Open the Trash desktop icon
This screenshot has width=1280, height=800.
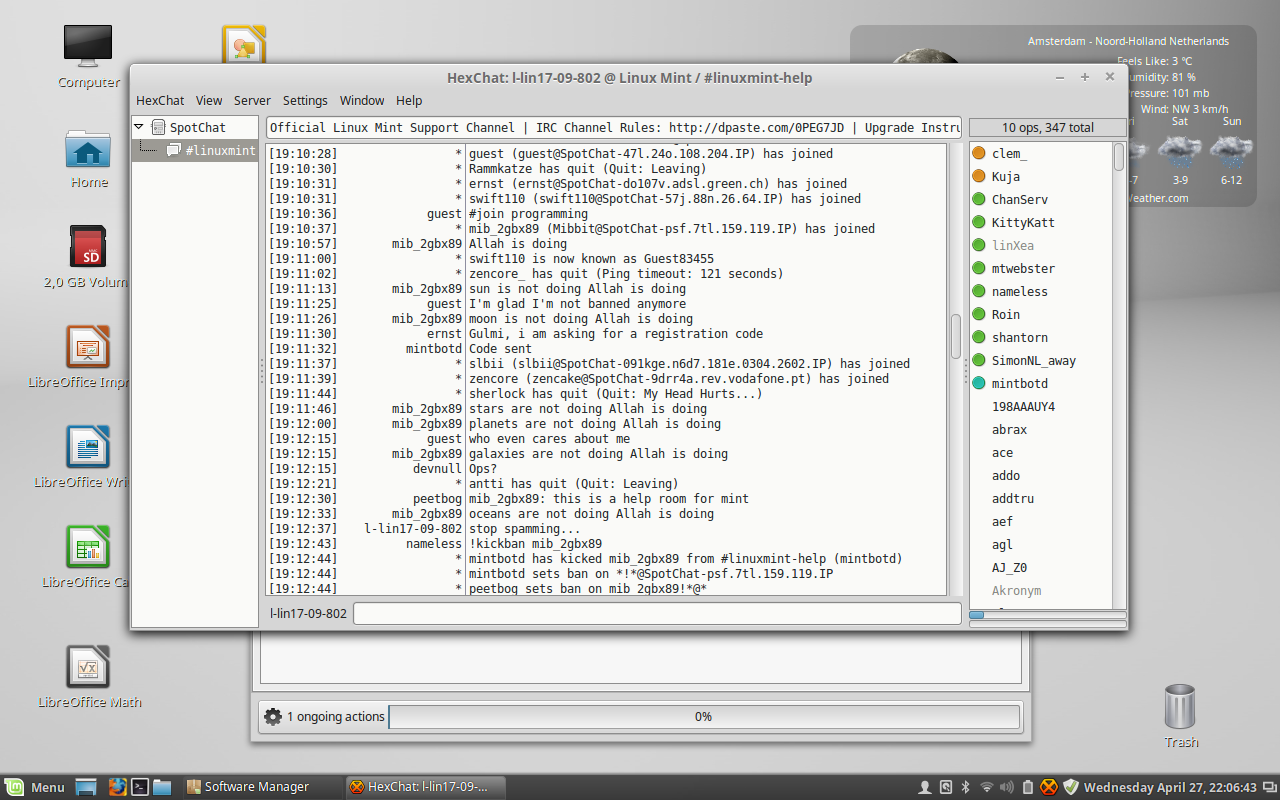[x=1180, y=708]
